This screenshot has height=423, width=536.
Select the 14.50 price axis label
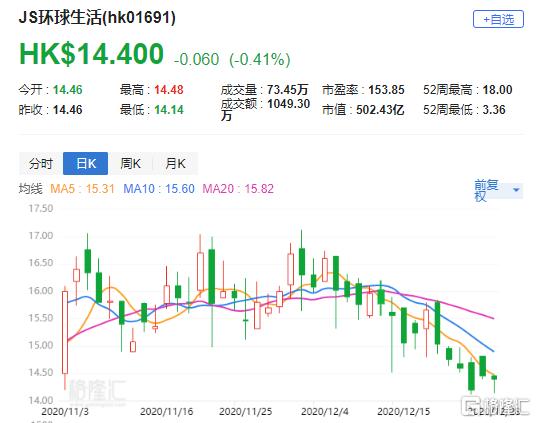click(x=41, y=372)
